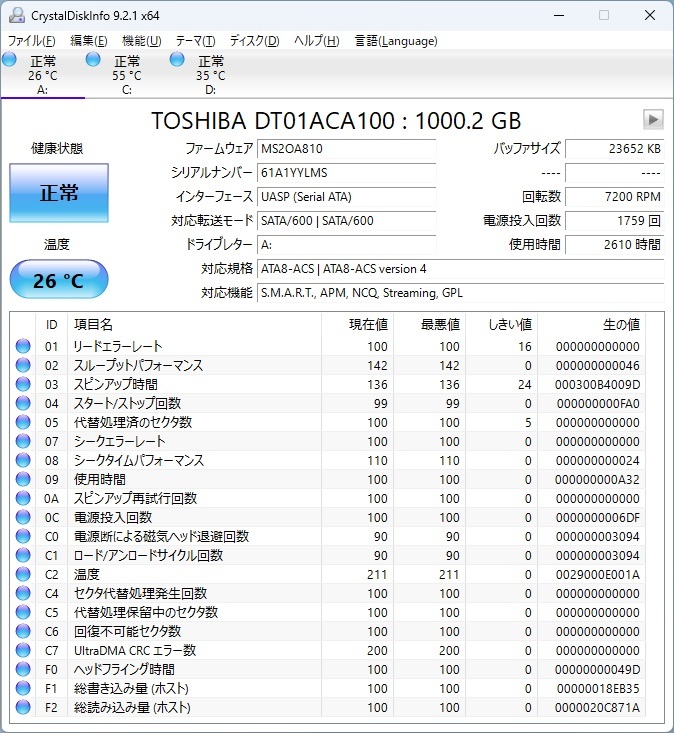Click the status orb for シークタイムパフォーマンス row
This screenshot has height=733, width=674.
(23, 460)
